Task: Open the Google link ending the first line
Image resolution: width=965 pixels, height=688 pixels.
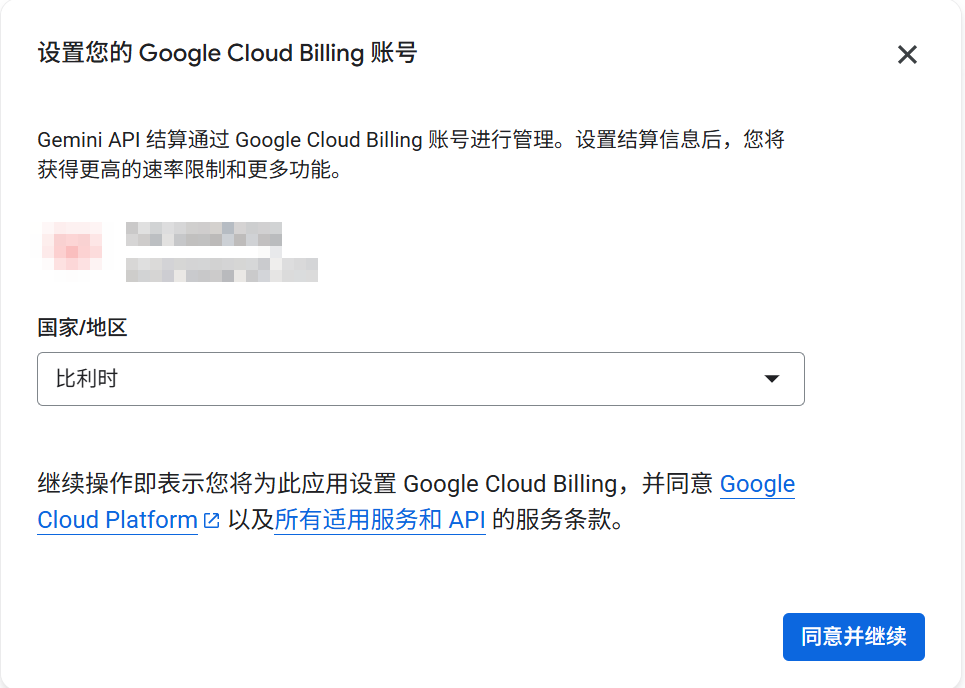Action: click(x=758, y=484)
